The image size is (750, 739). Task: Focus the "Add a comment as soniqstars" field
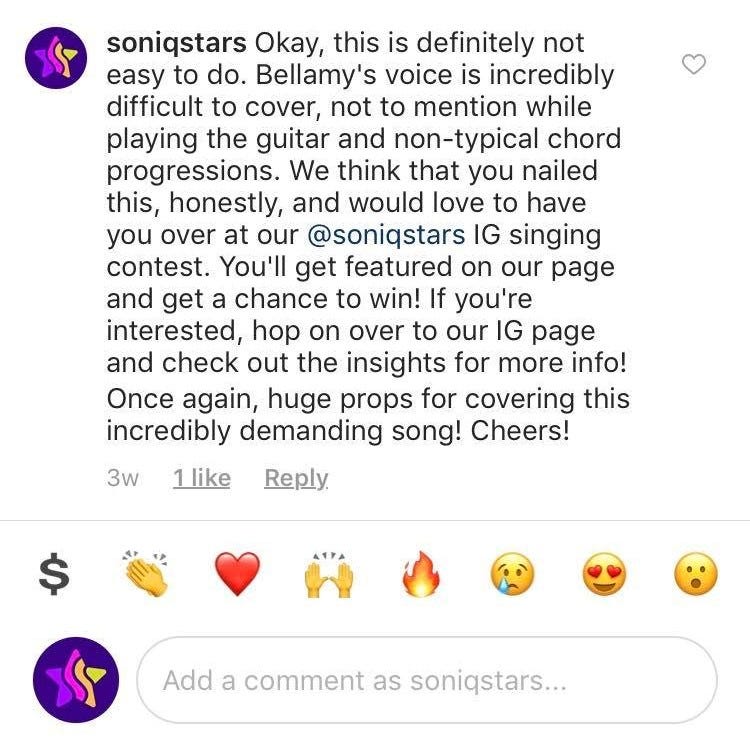click(x=427, y=681)
